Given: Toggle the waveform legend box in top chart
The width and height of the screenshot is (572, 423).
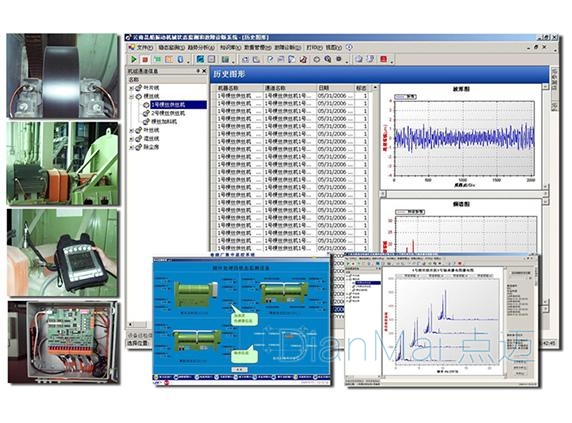Looking at the screenshot, I should tap(406, 97).
